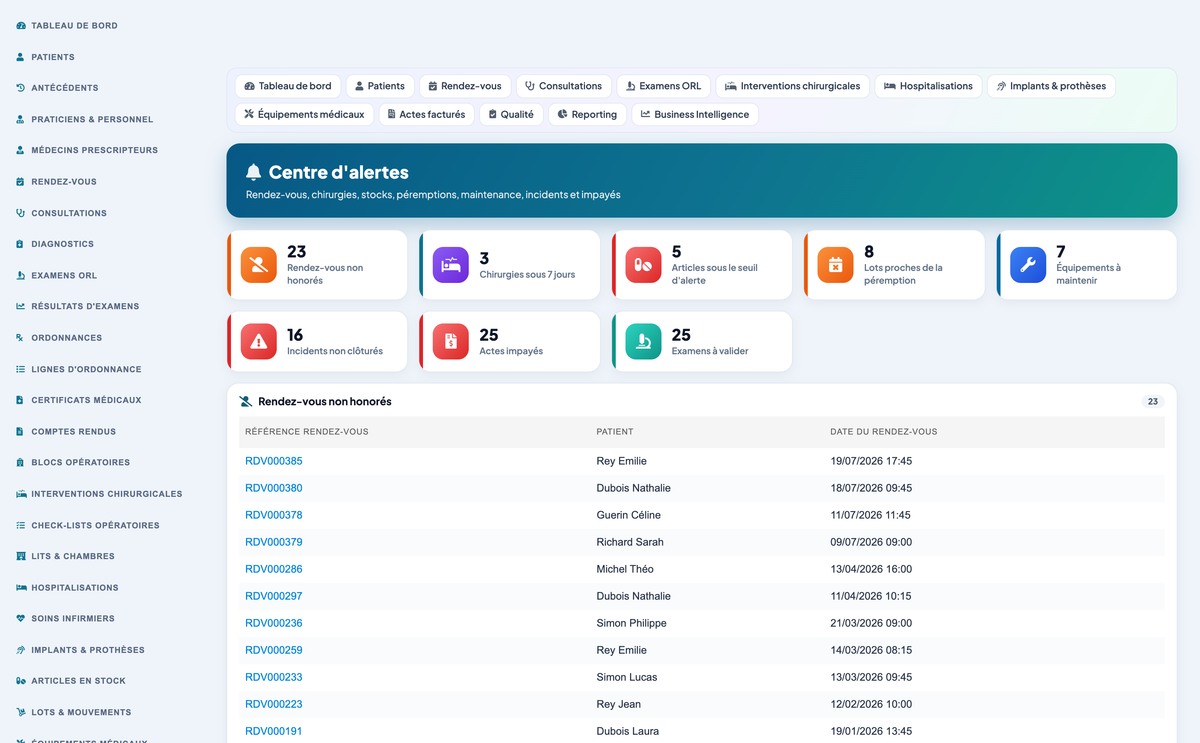Open appointment link RDV000259

[274, 650]
